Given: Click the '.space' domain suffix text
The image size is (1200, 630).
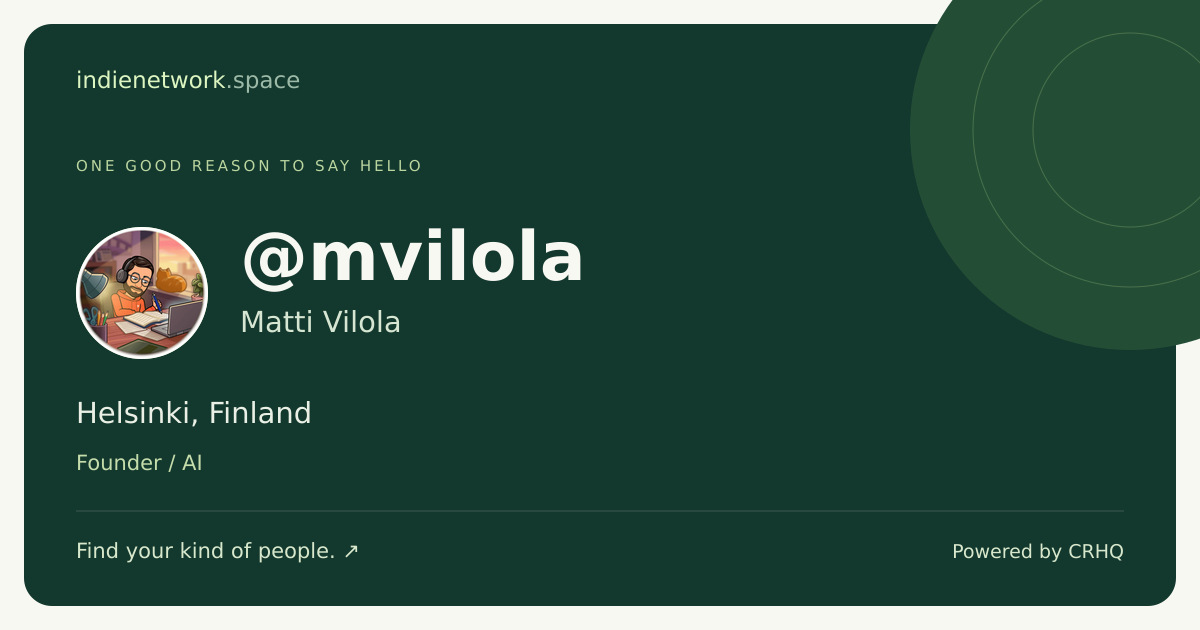Looking at the screenshot, I should [x=263, y=81].
